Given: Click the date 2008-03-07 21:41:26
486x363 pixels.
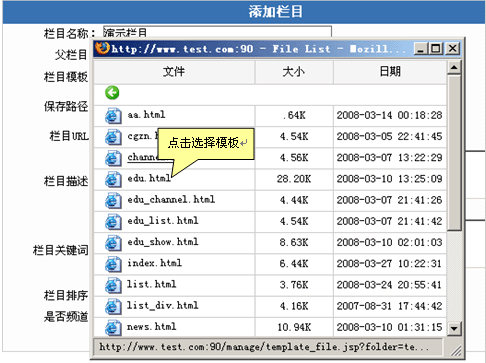Looking at the screenshot, I should [389, 200].
